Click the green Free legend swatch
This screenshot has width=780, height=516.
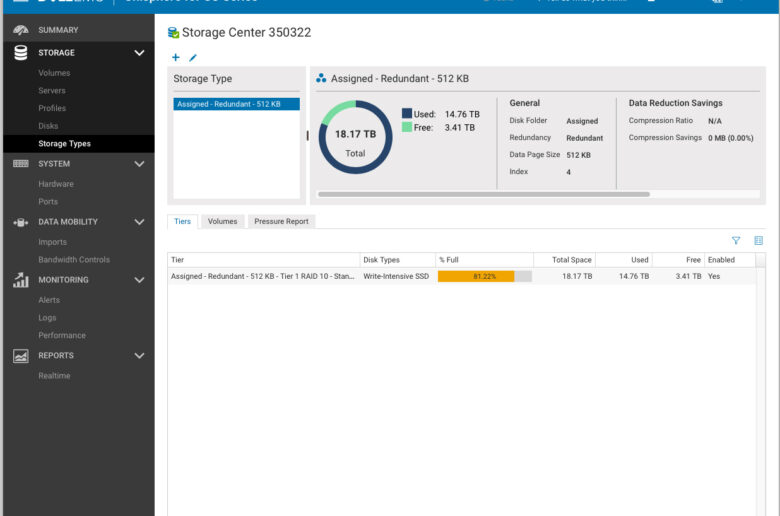pos(407,127)
